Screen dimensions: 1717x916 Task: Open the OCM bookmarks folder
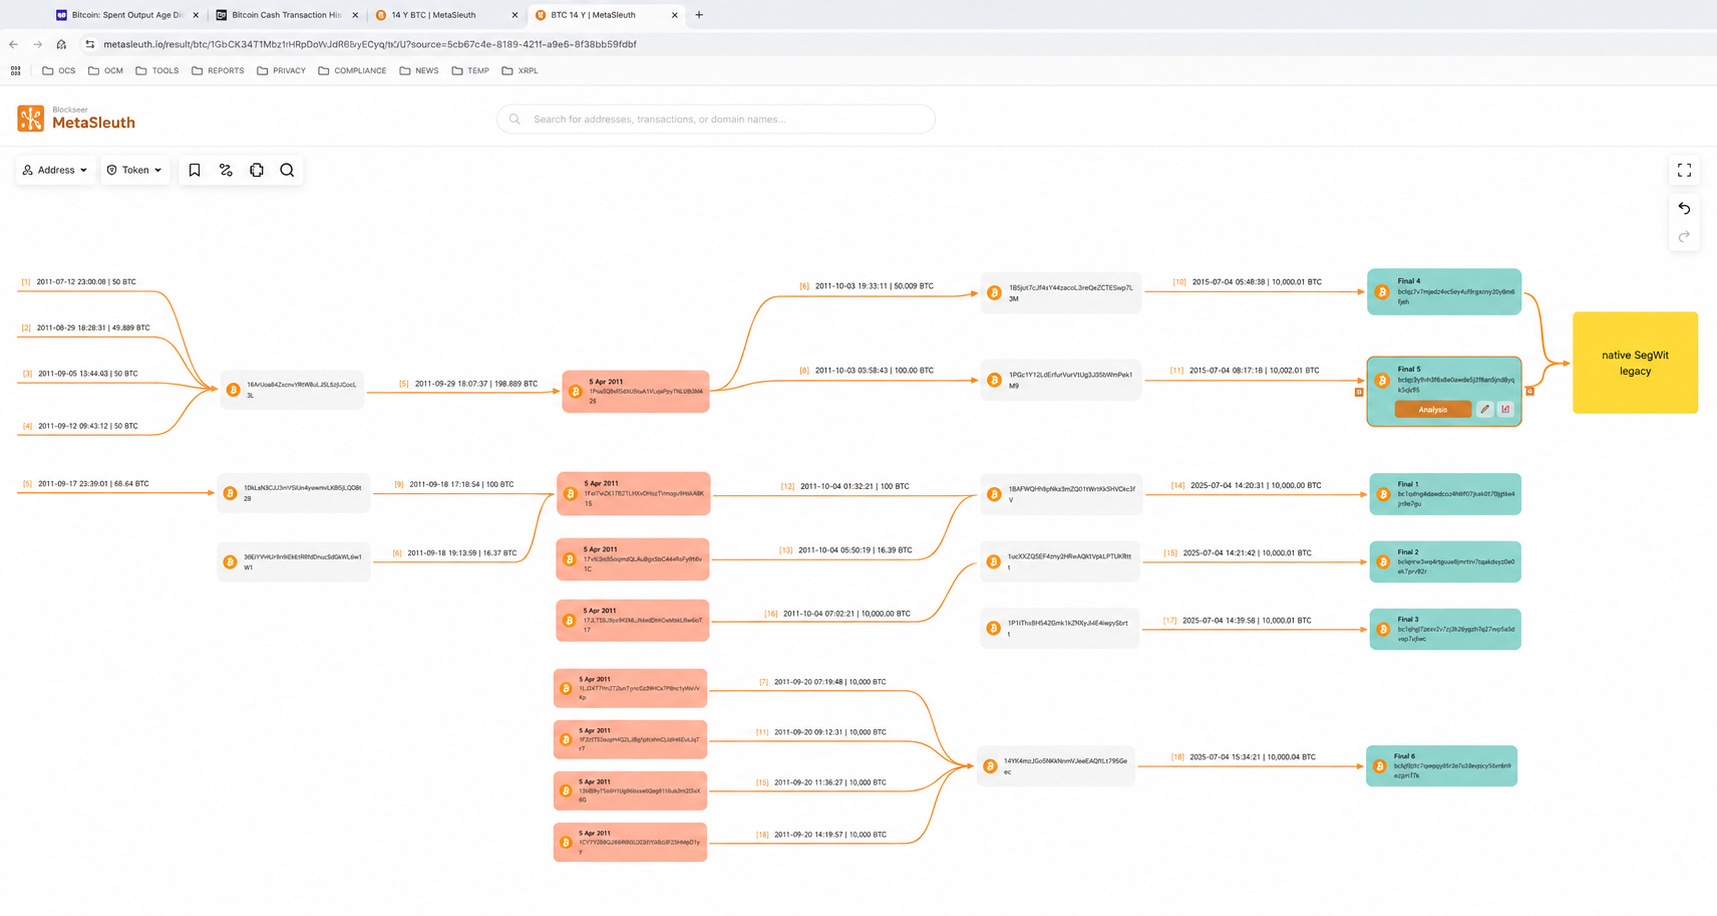pos(106,71)
